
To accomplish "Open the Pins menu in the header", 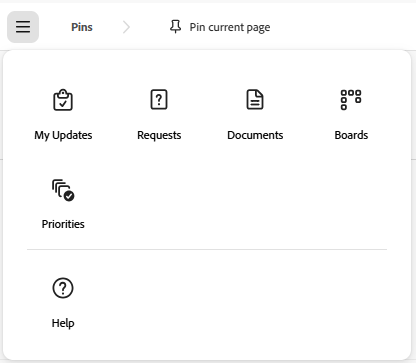I will (x=82, y=27).
